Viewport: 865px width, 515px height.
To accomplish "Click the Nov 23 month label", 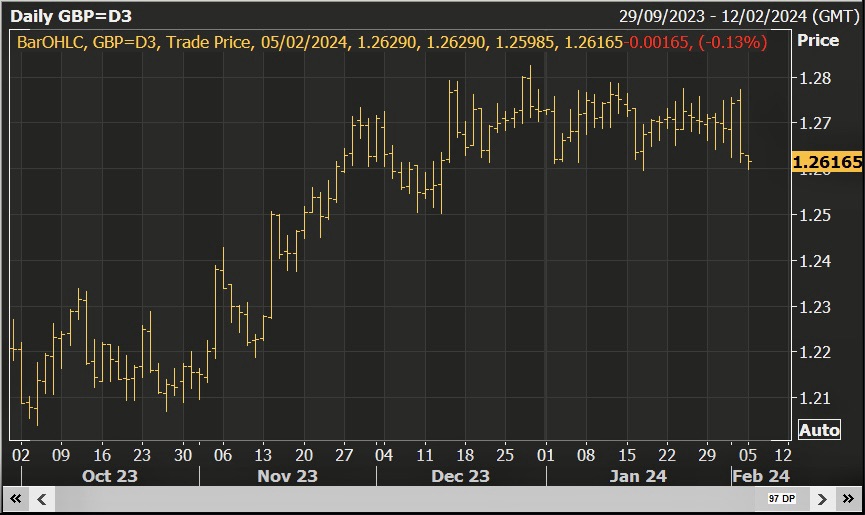I will tap(287, 476).
